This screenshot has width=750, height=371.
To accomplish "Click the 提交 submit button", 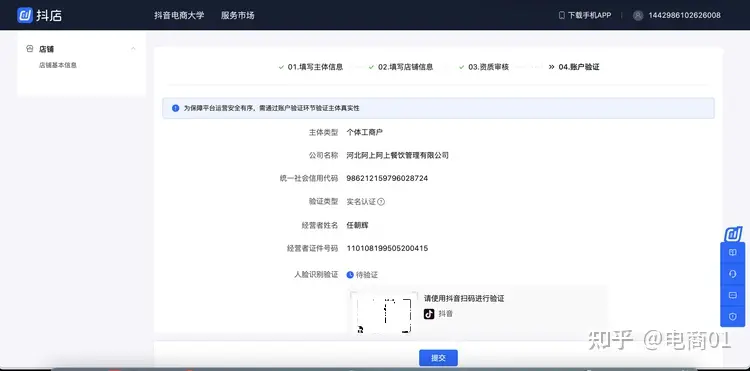I will click(438, 358).
